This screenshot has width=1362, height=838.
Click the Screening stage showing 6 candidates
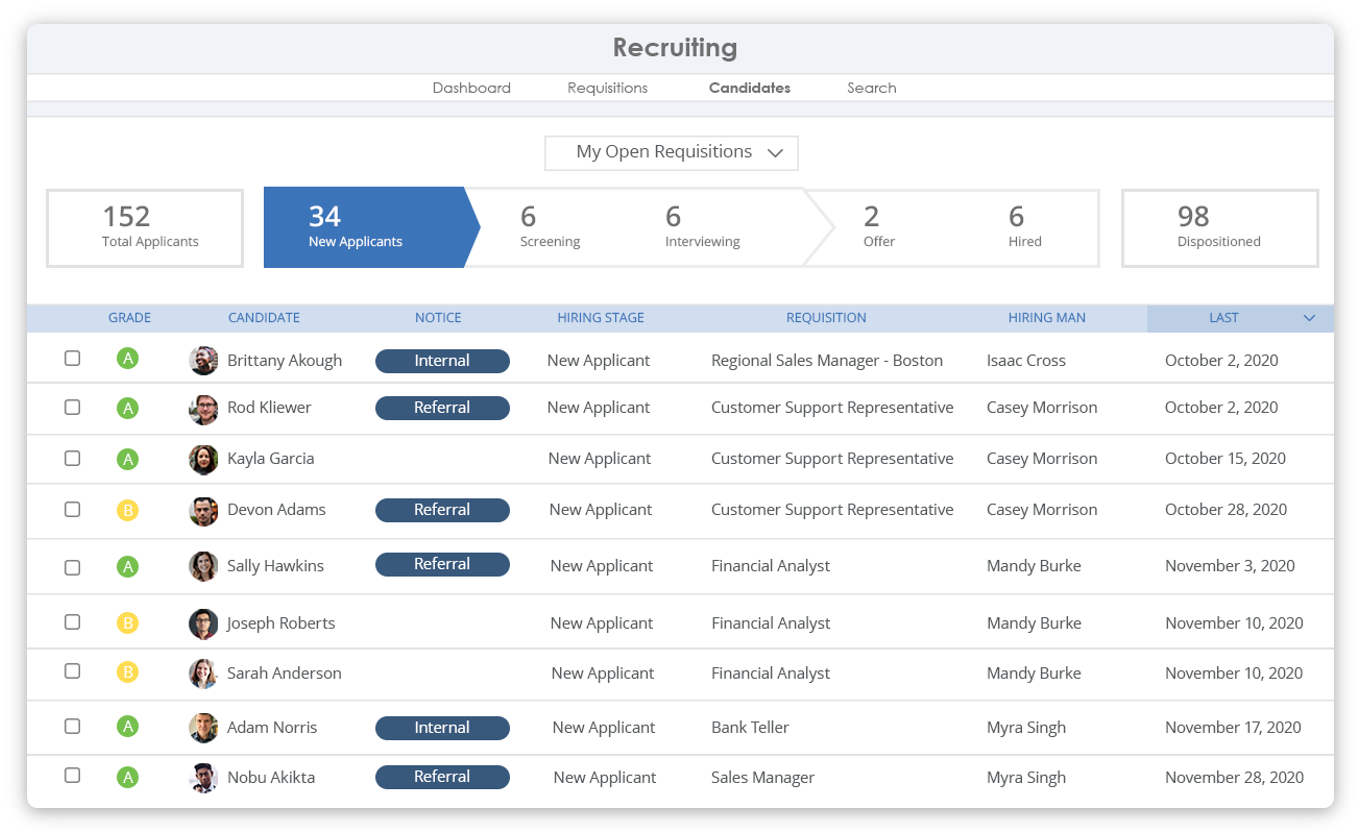[549, 227]
